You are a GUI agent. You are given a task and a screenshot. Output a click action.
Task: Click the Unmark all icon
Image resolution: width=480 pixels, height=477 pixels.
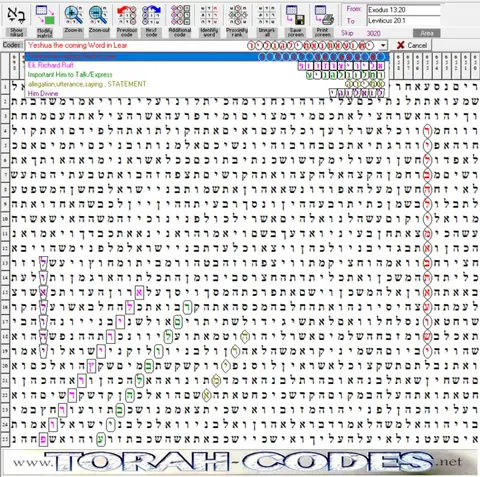(266, 15)
